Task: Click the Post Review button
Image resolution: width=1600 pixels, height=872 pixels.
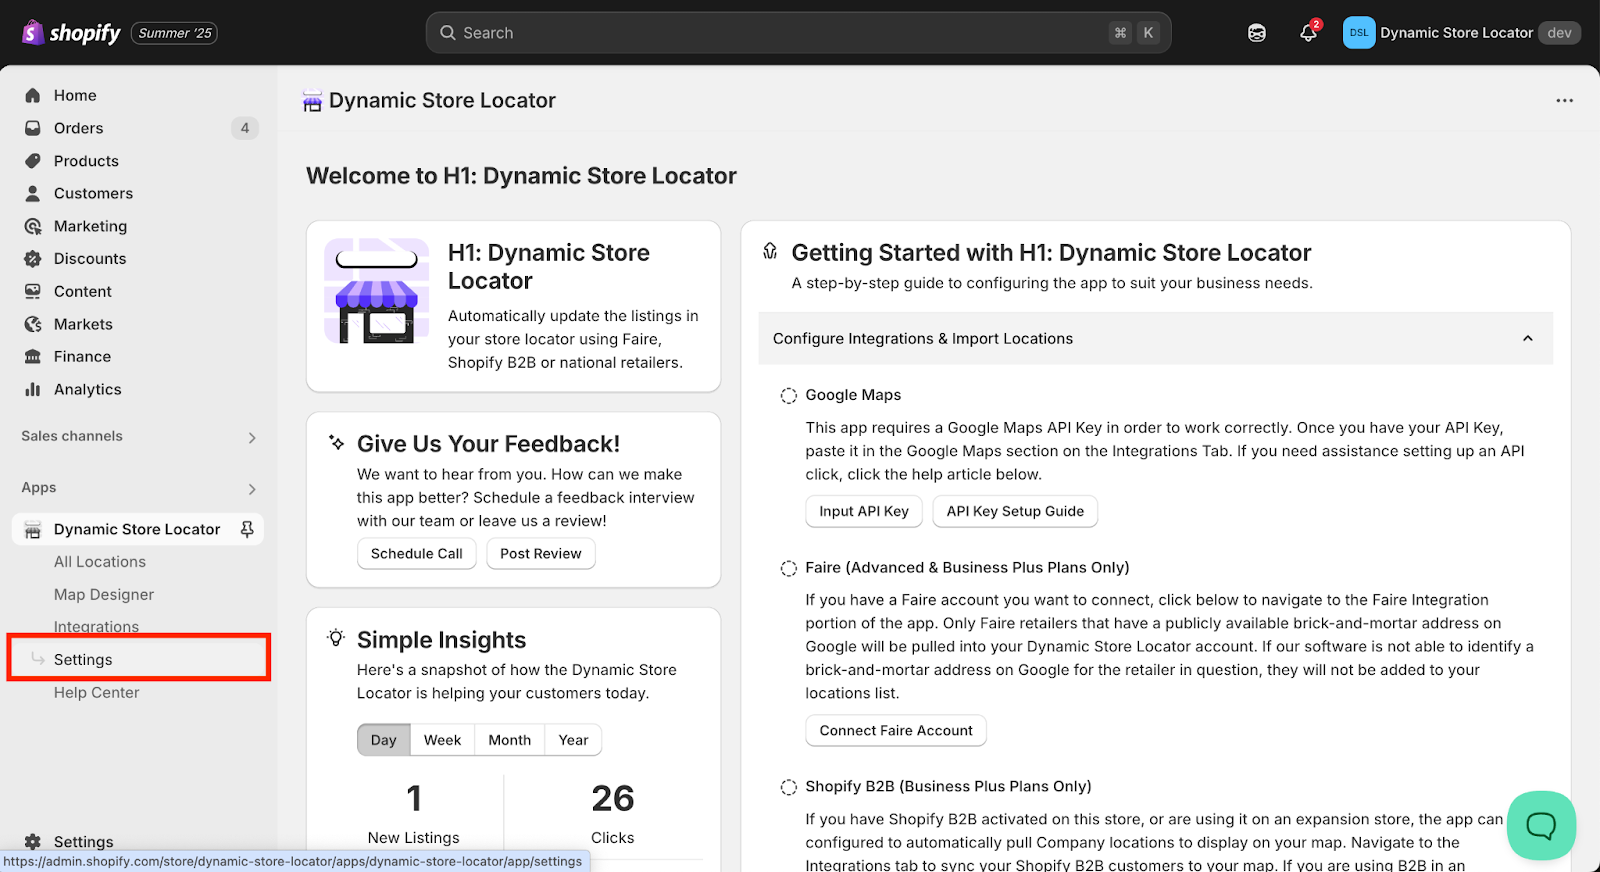Action: pyautogui.click(x=541, y=554)
